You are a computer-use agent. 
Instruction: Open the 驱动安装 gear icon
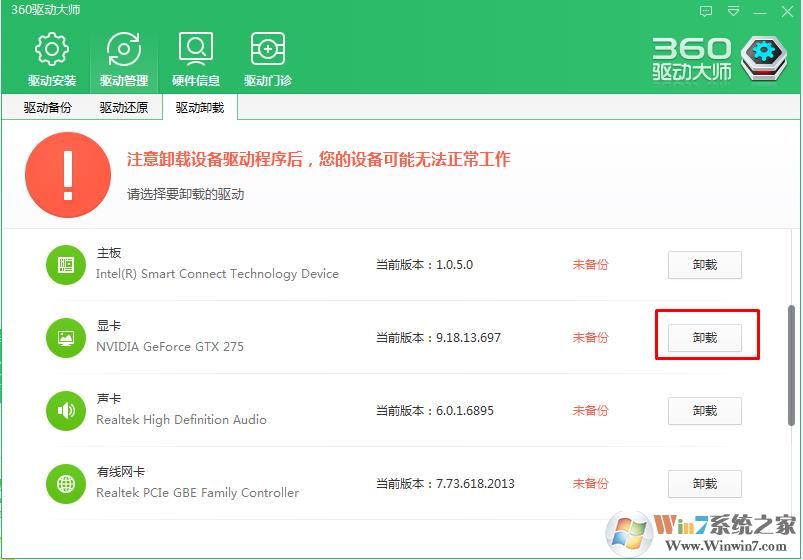tap(51, 50)
